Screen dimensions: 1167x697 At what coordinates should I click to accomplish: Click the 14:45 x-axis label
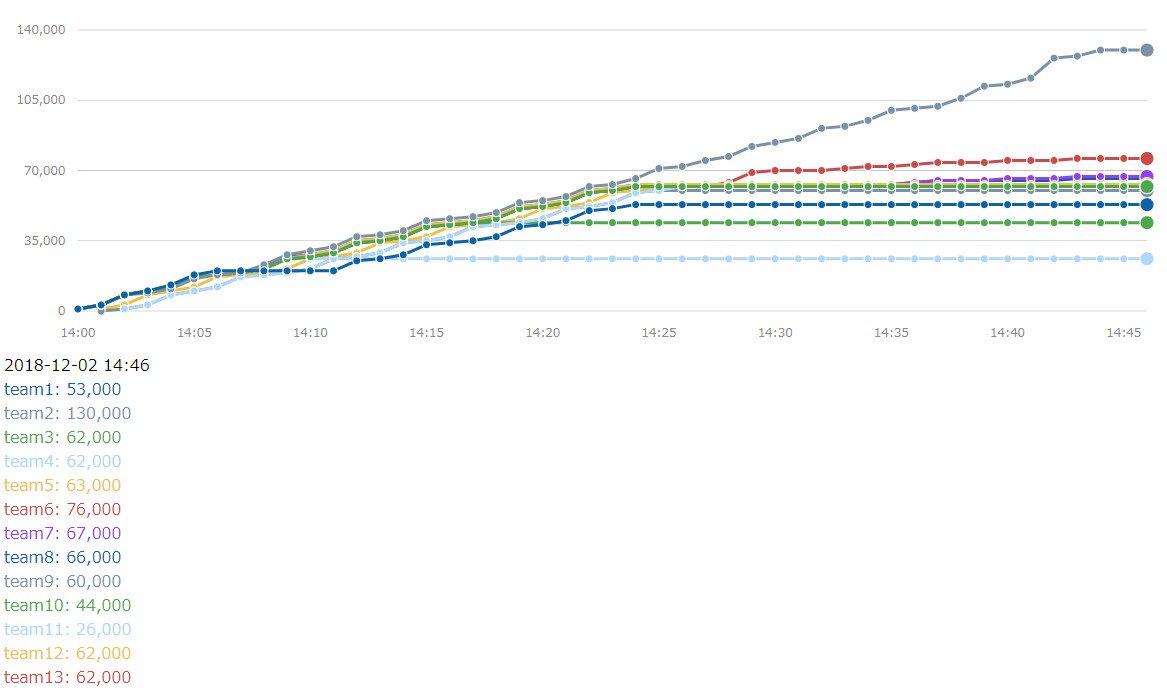[x=1123, y=333]
